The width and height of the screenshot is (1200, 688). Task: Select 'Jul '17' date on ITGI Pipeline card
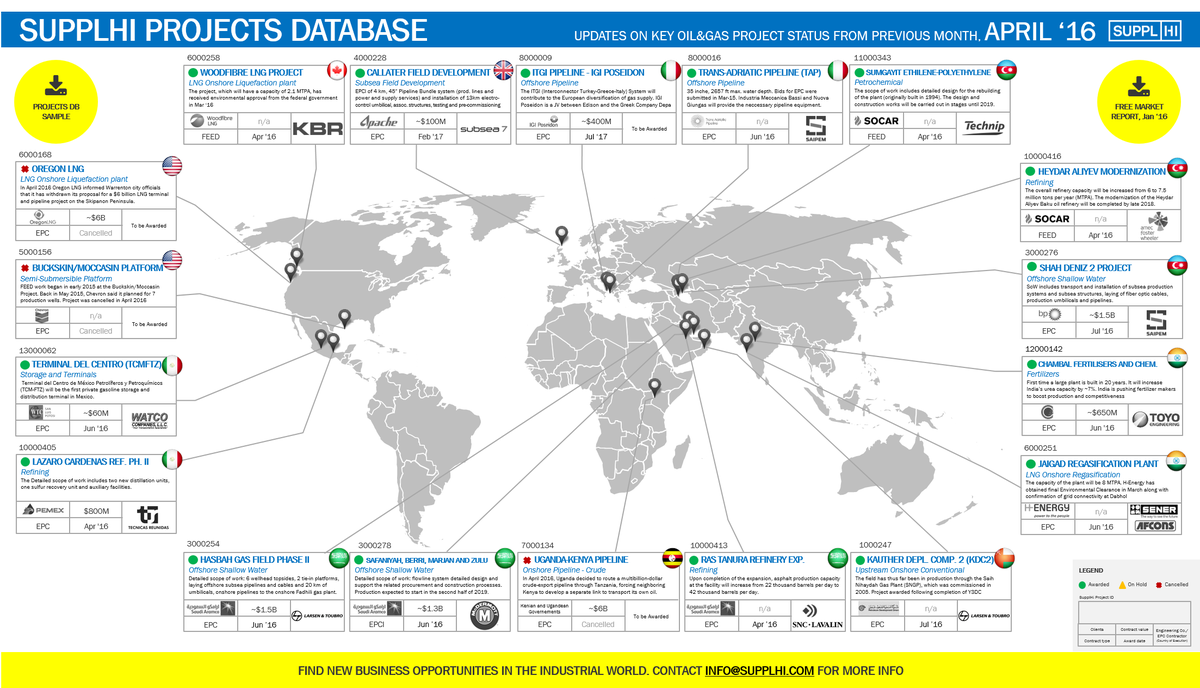pos(598,137)
